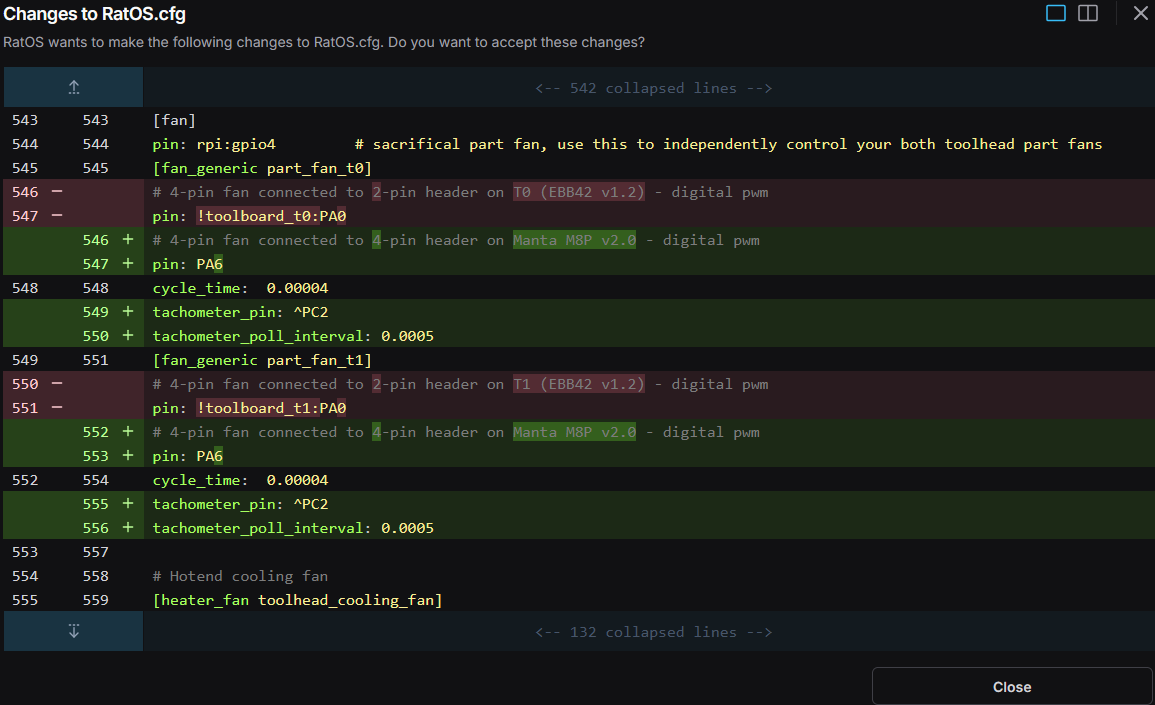This screenshot has width=1155, height=705.
Task: Click added 'pin: PA6' on line 553
Action: pos(188,456)
